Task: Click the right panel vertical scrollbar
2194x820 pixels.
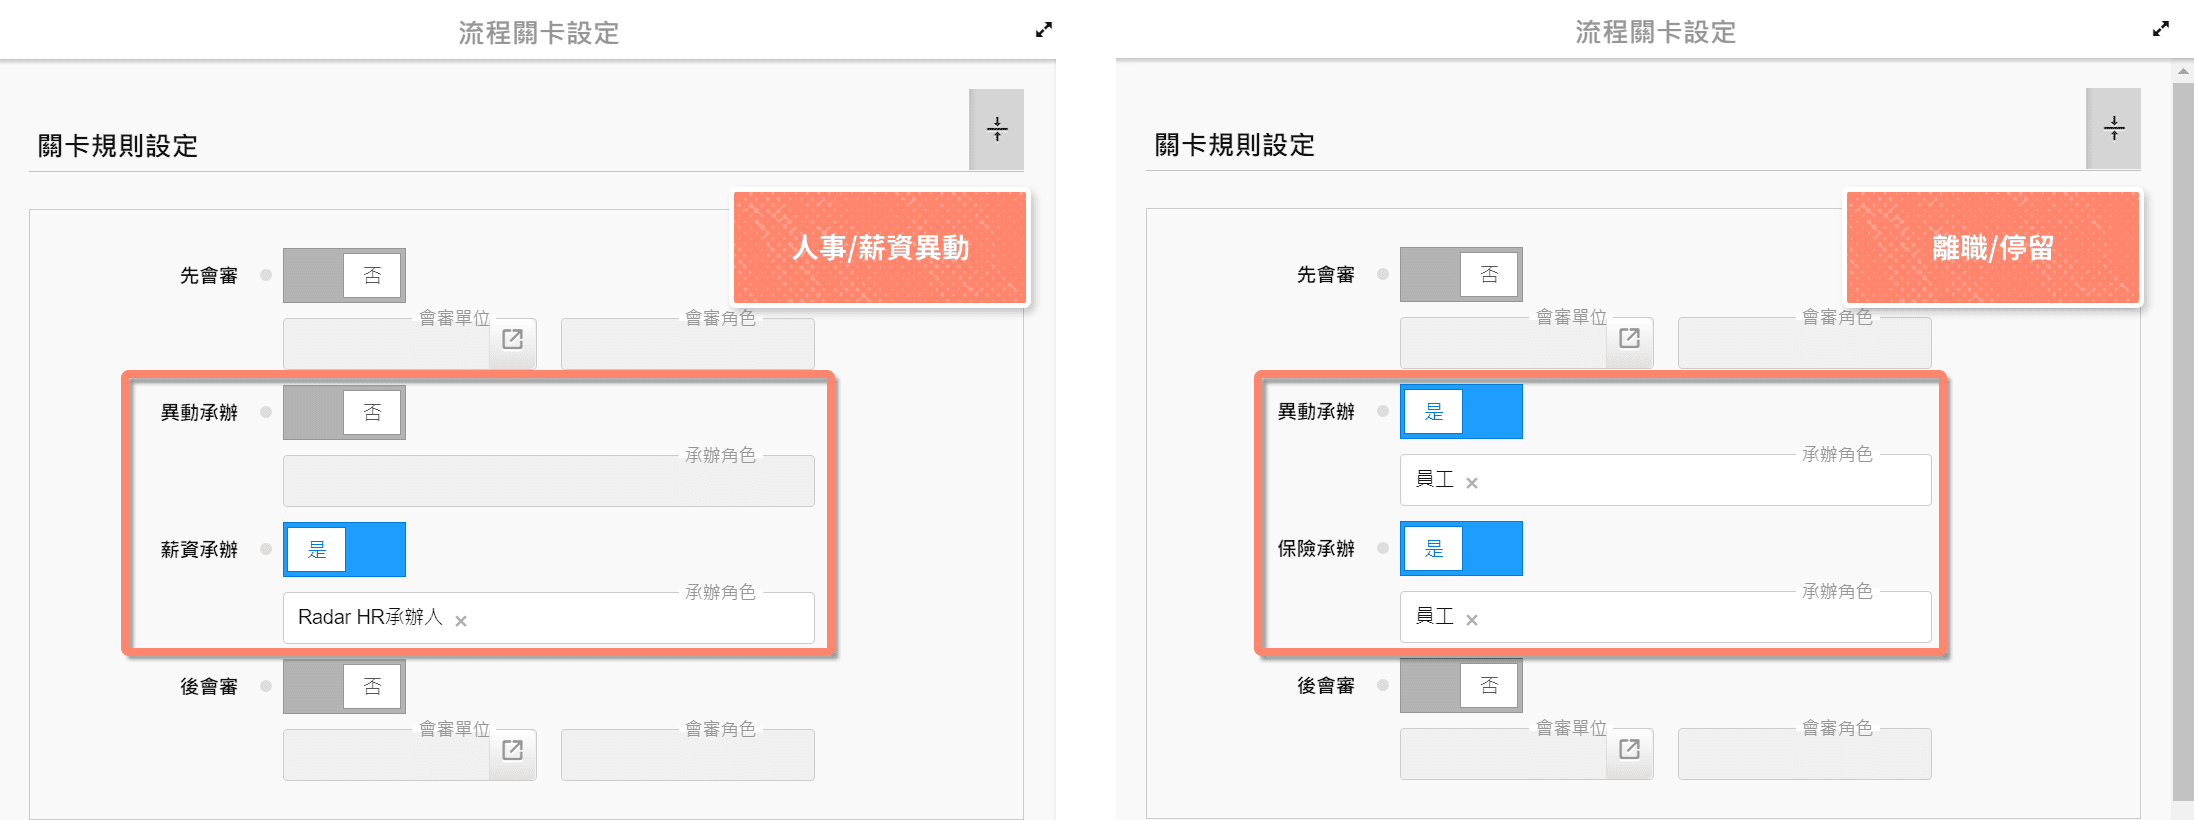Action: click(x=2182, y=440)
